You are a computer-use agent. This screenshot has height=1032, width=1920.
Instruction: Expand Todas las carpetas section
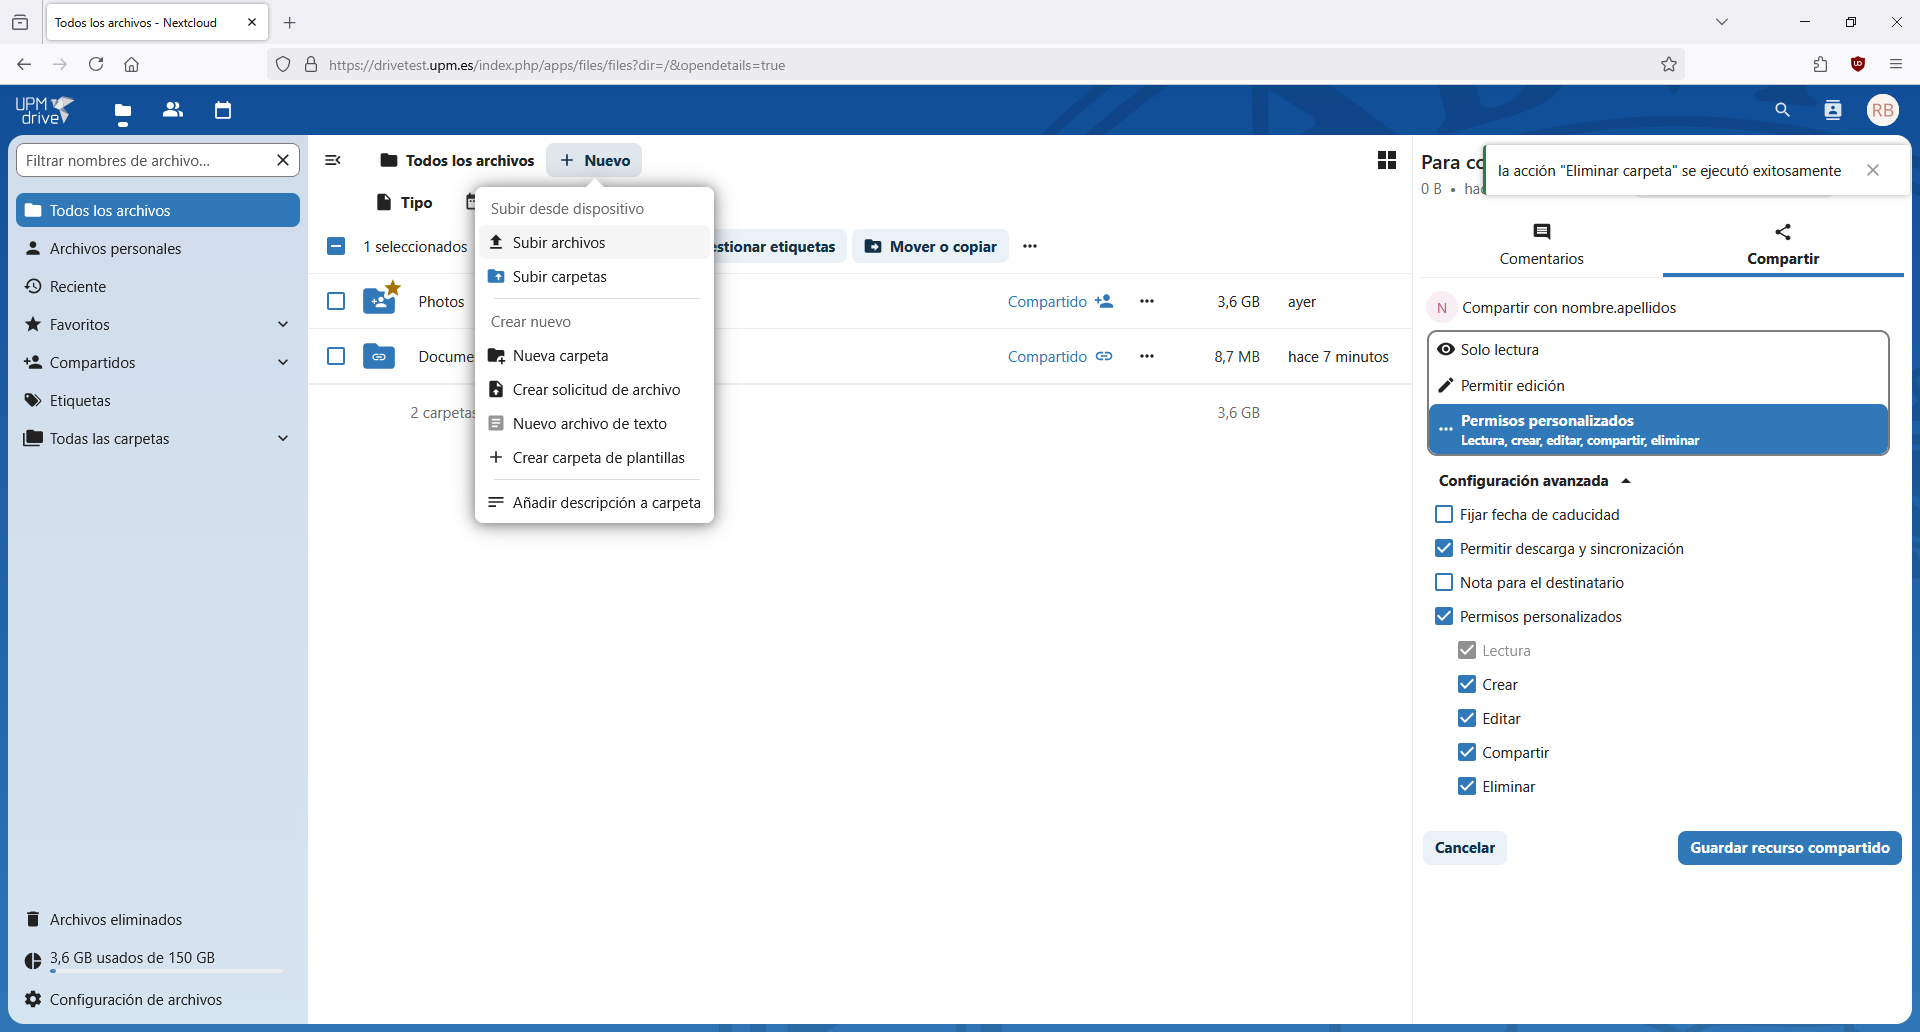pyautogui.click(x=283, y=438)
